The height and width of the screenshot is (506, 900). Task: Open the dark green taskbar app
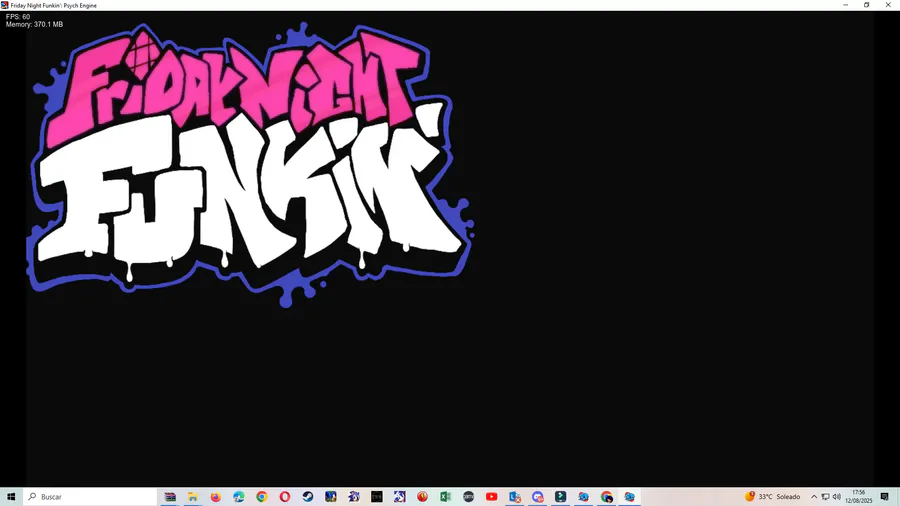pos(560,496)
